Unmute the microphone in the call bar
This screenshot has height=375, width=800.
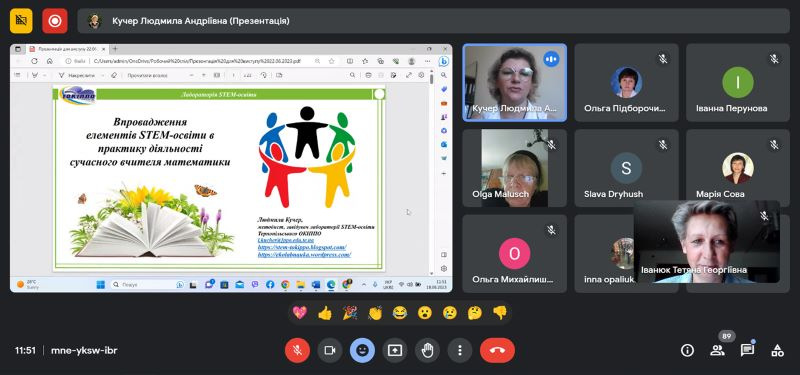(x=297, y=351)
